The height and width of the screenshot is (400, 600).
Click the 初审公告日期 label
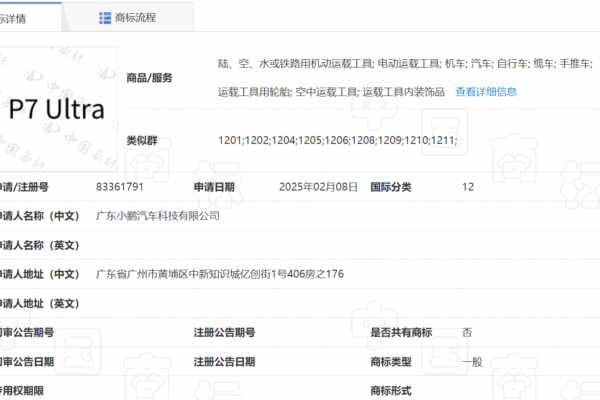coord(27,362)
